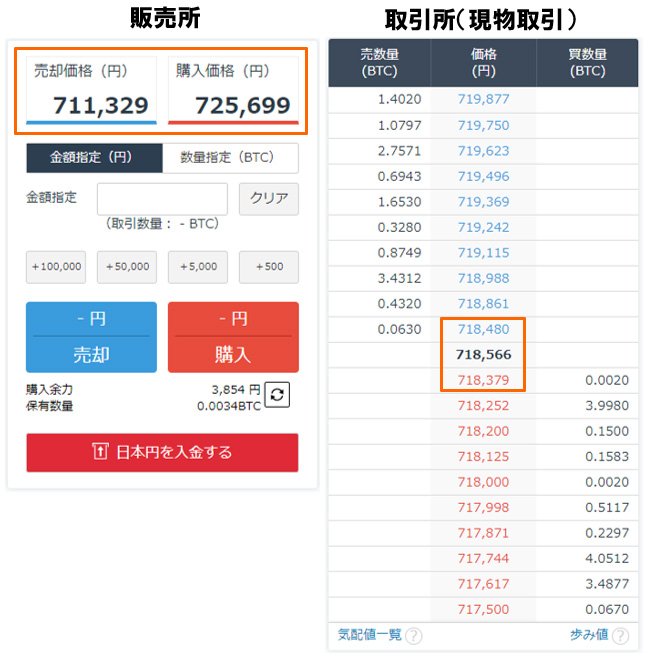648x659 pixels.
Task: Add +5,000 yen to amount
Action: [198, 267]
